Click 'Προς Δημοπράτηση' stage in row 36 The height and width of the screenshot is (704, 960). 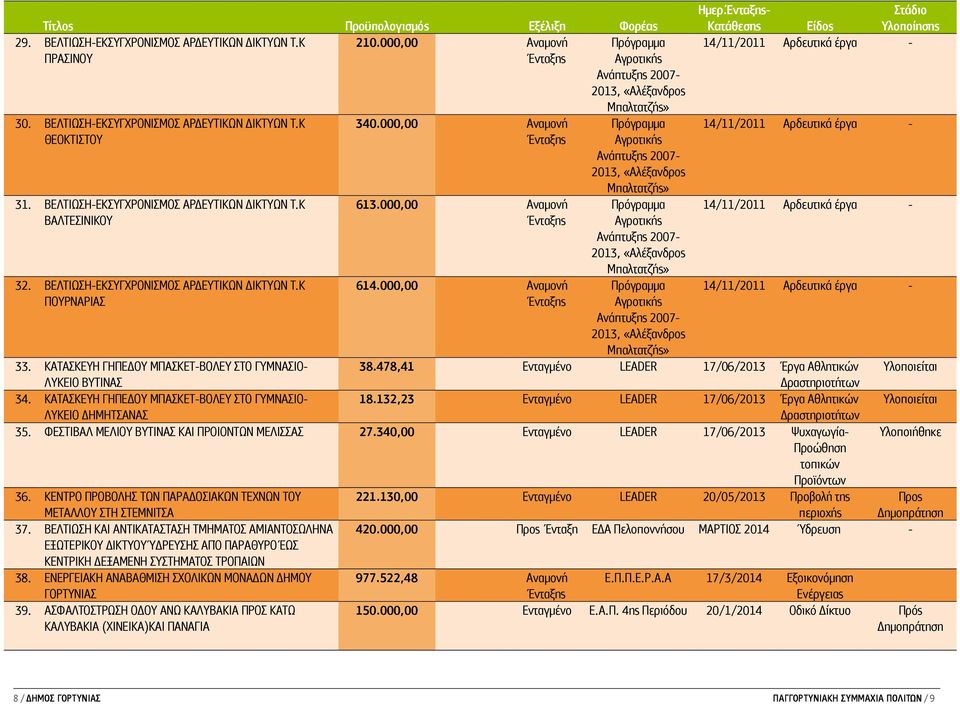click(x=910, y=504)
